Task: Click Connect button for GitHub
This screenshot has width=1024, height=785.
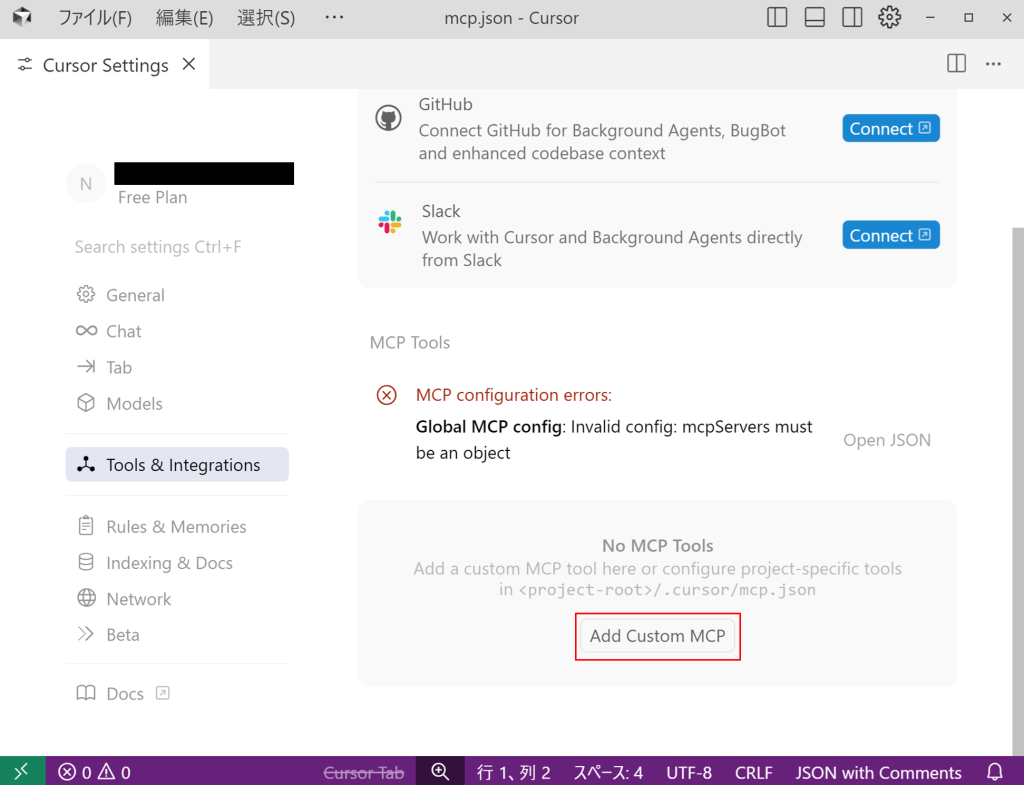Action: point(890,129)
